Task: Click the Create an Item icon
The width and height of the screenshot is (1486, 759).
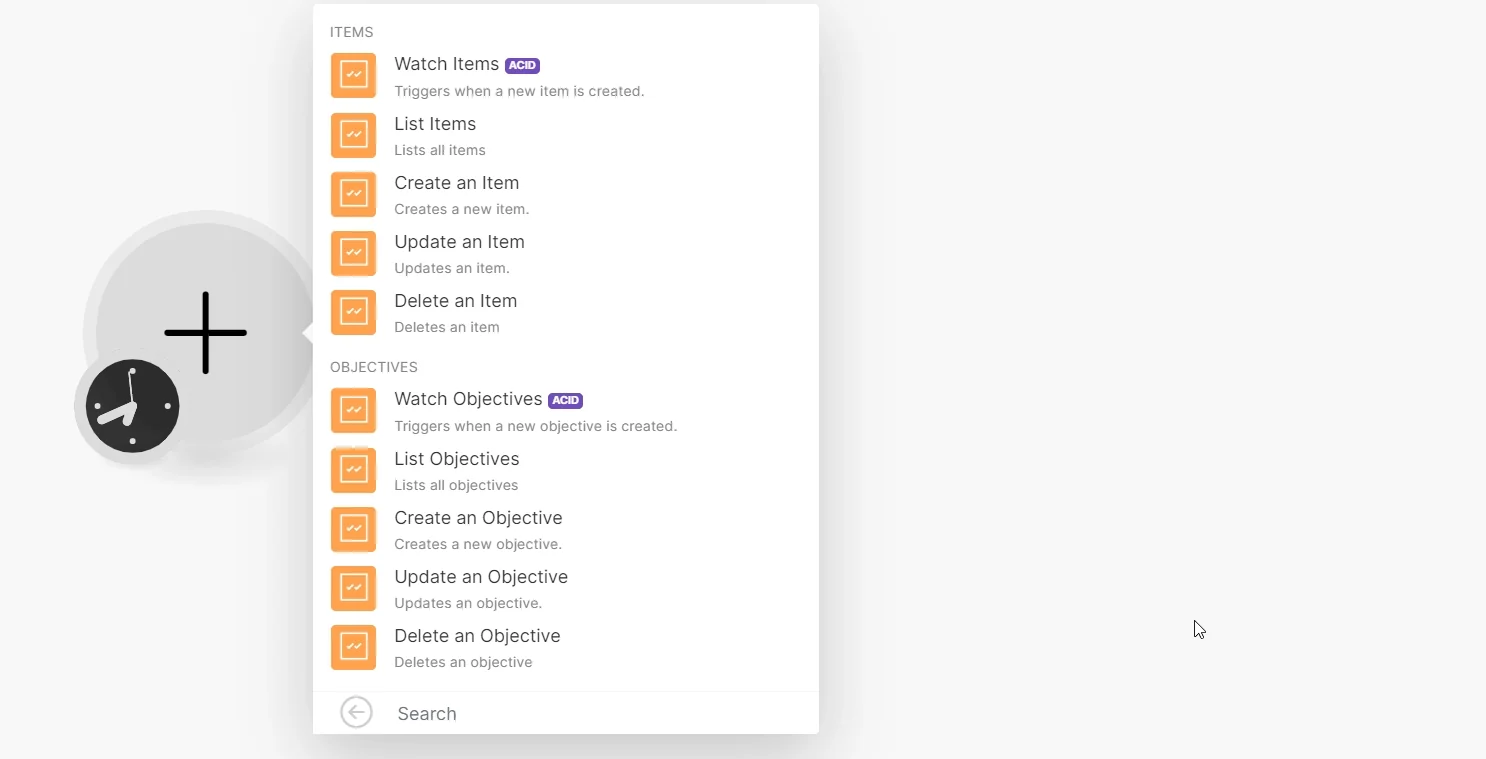Action: [x=354, y=195]
